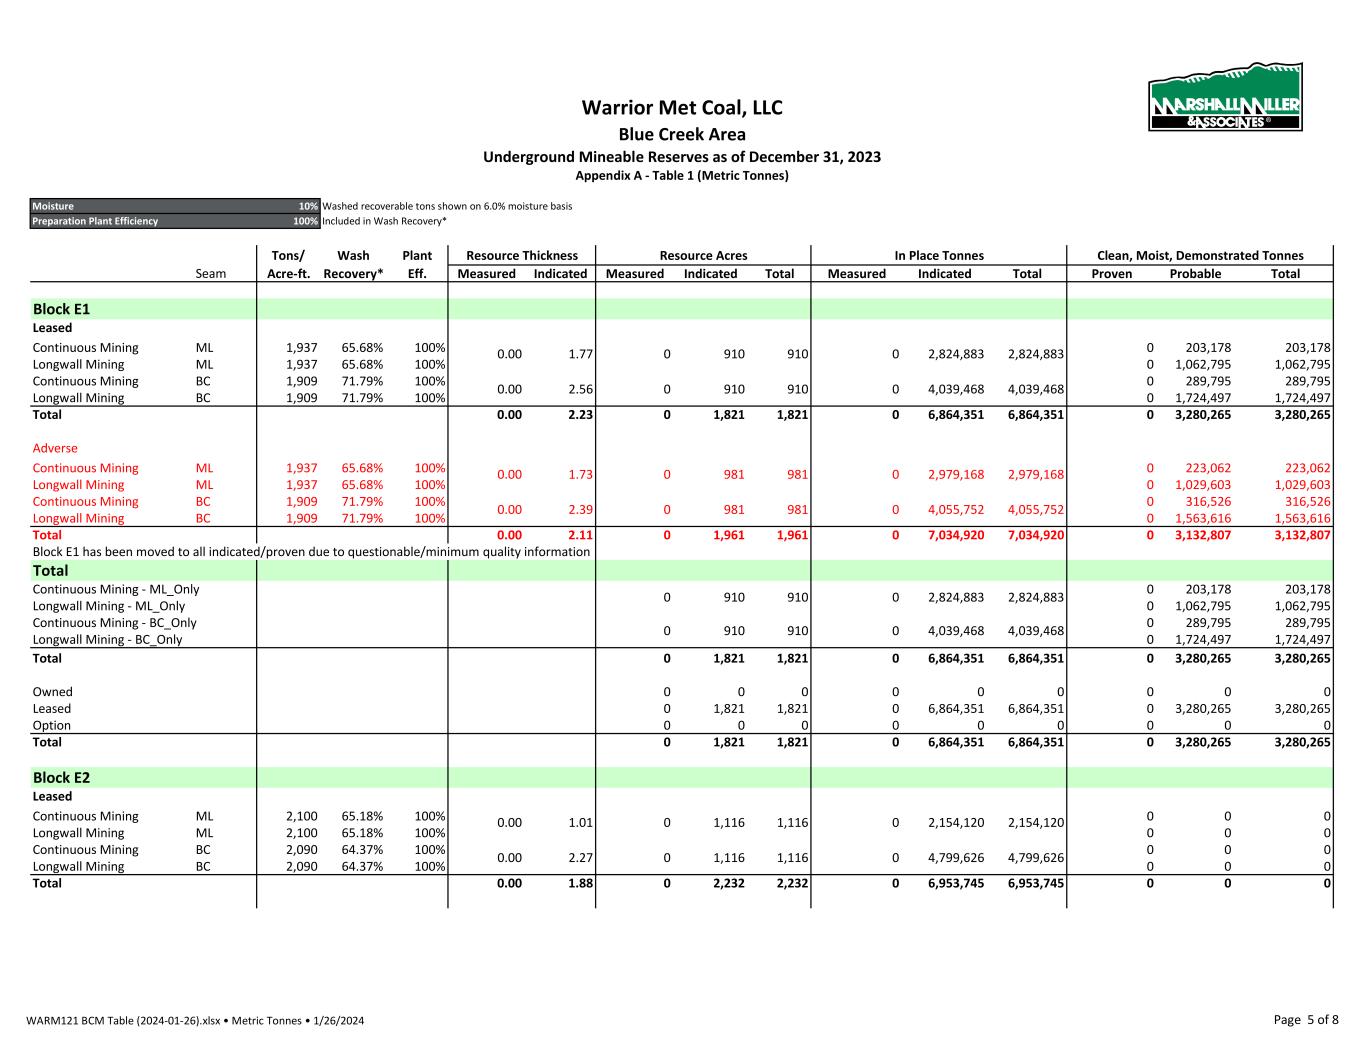Click the Marshall Miller & Associates logo

pos(1225,97)
